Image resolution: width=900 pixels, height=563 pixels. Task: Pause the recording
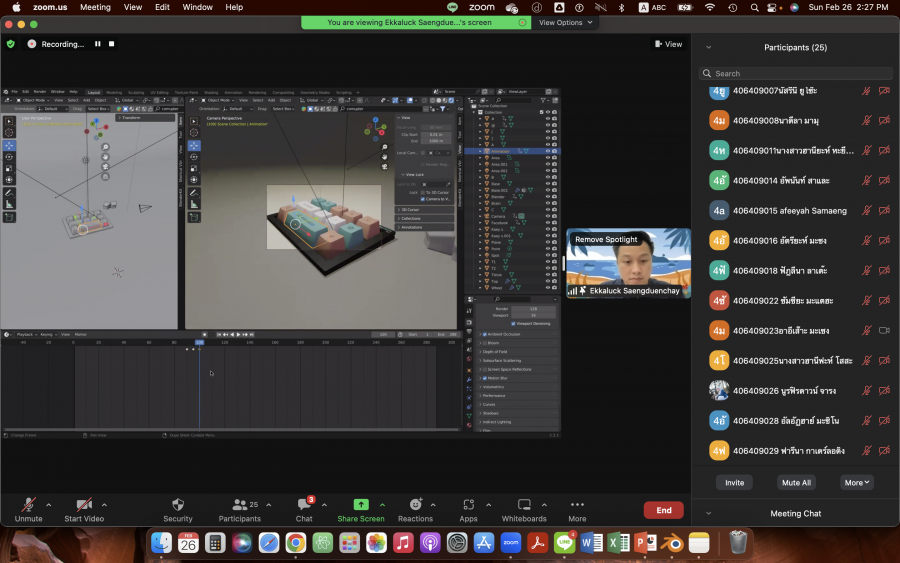pyautogui.click(x=98, y=44)
